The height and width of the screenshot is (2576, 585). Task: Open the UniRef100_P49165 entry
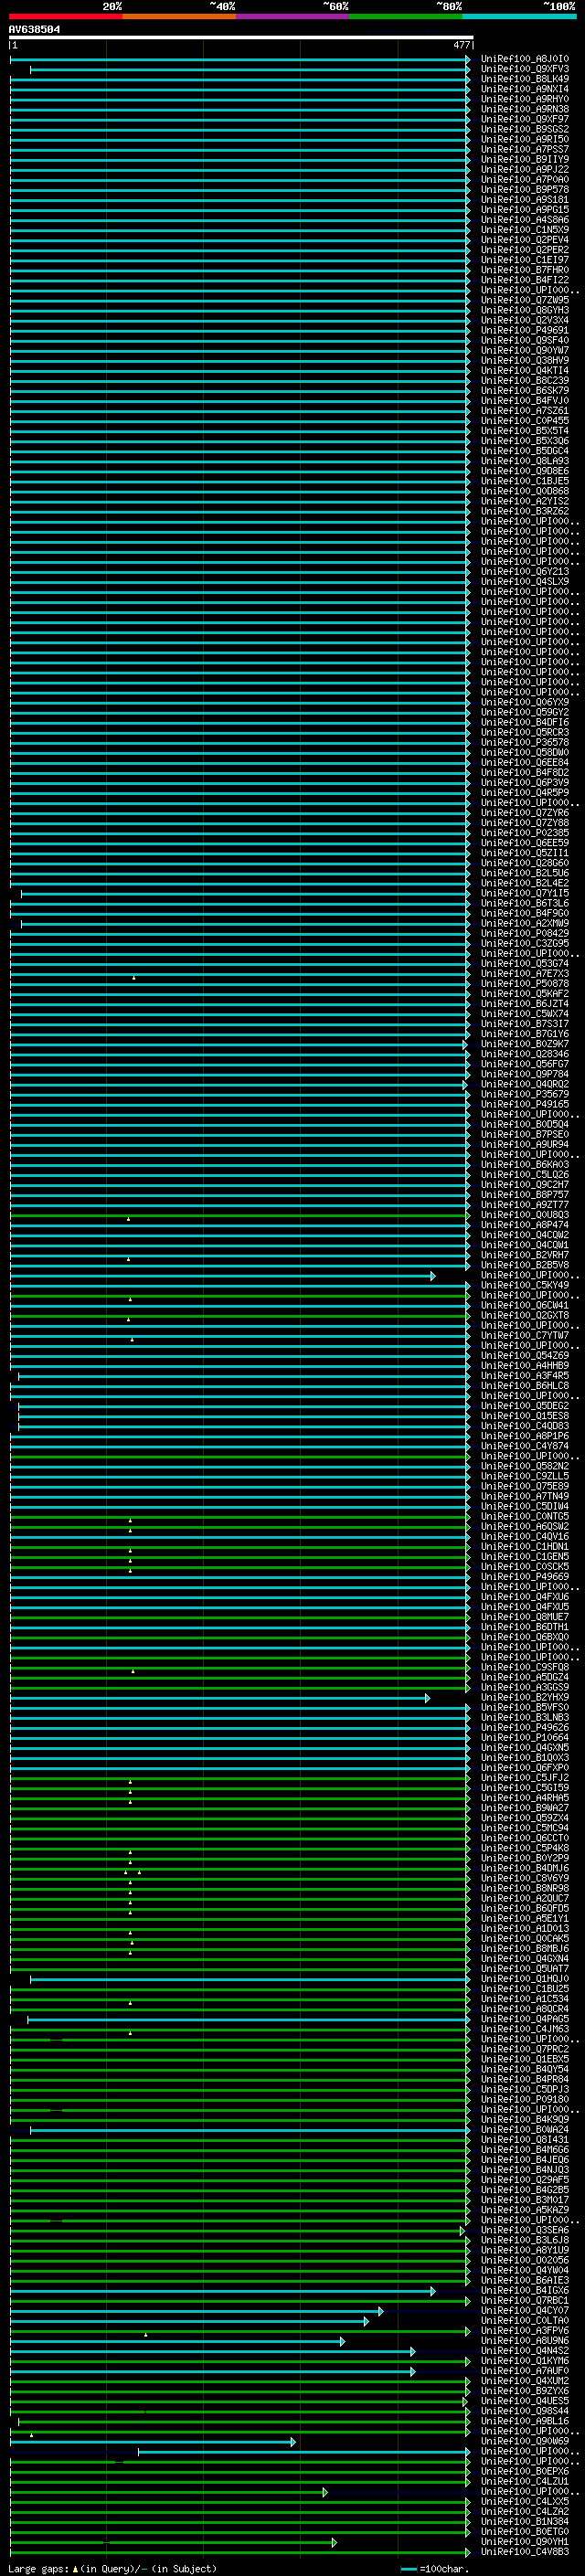[x=525, y=1104]
